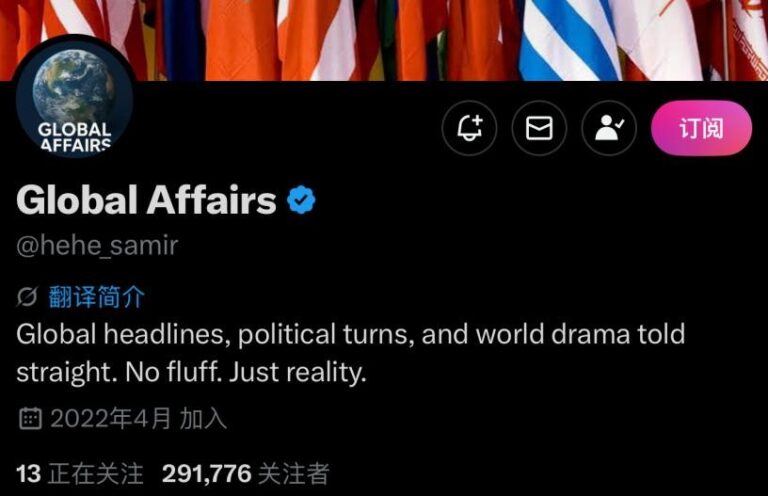Open the Global Affairs globe avatar
This screenshot has height=496, width=768.
coord(74,98)
